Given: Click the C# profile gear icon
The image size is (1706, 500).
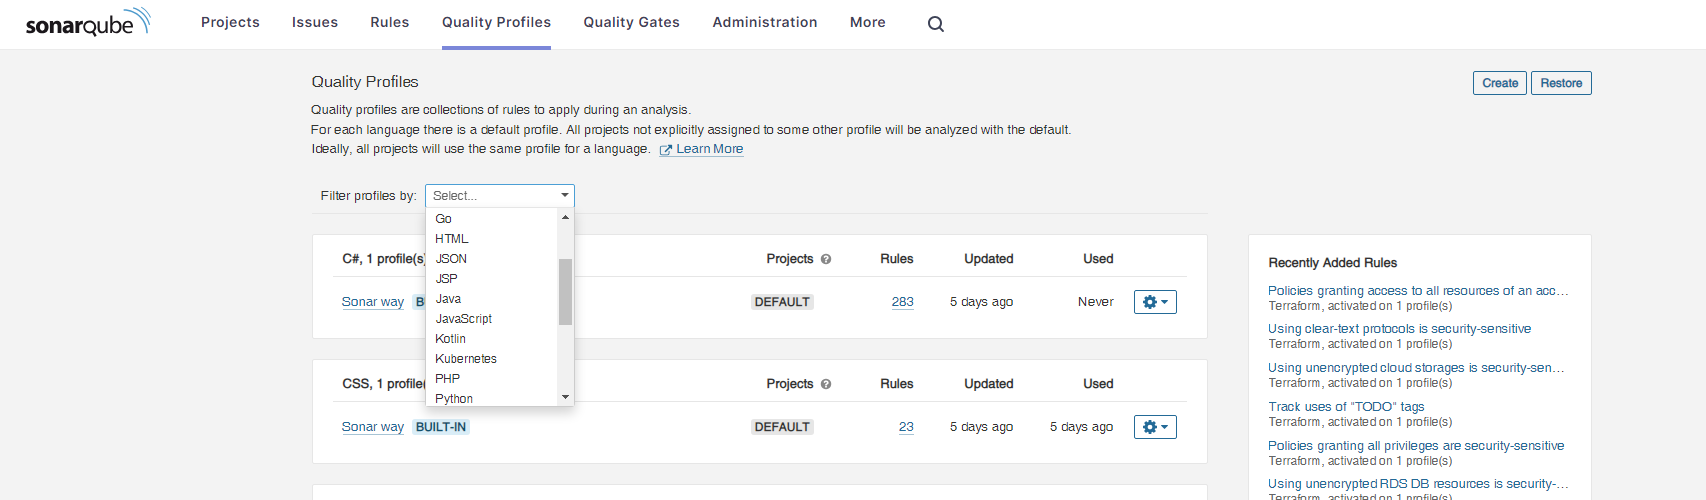Looking at the screenshot, I should tap(1155, 302).
